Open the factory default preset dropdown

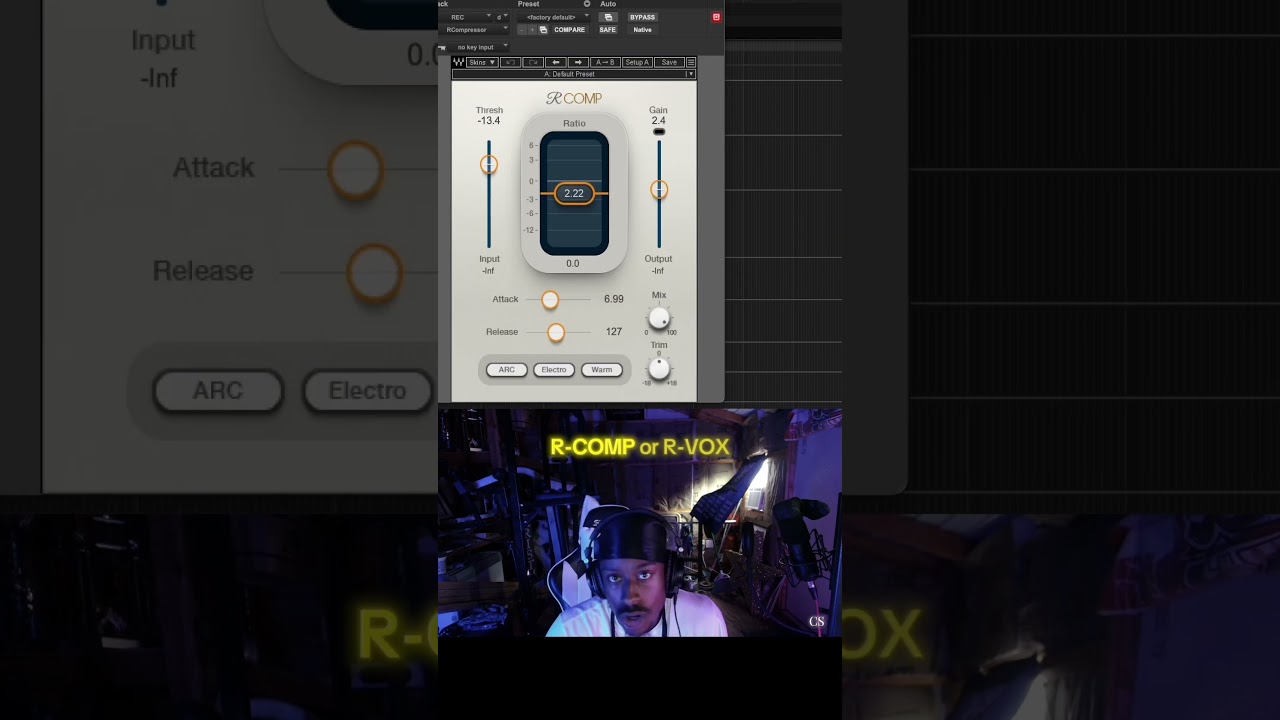pyautogui.click(x=553, y=17)
